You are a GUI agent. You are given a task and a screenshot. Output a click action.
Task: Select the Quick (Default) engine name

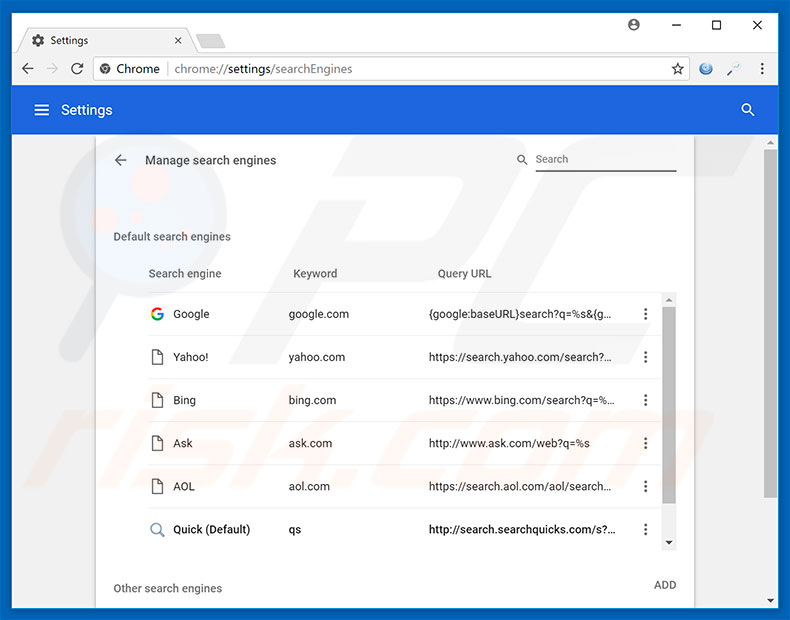(212, 529)
